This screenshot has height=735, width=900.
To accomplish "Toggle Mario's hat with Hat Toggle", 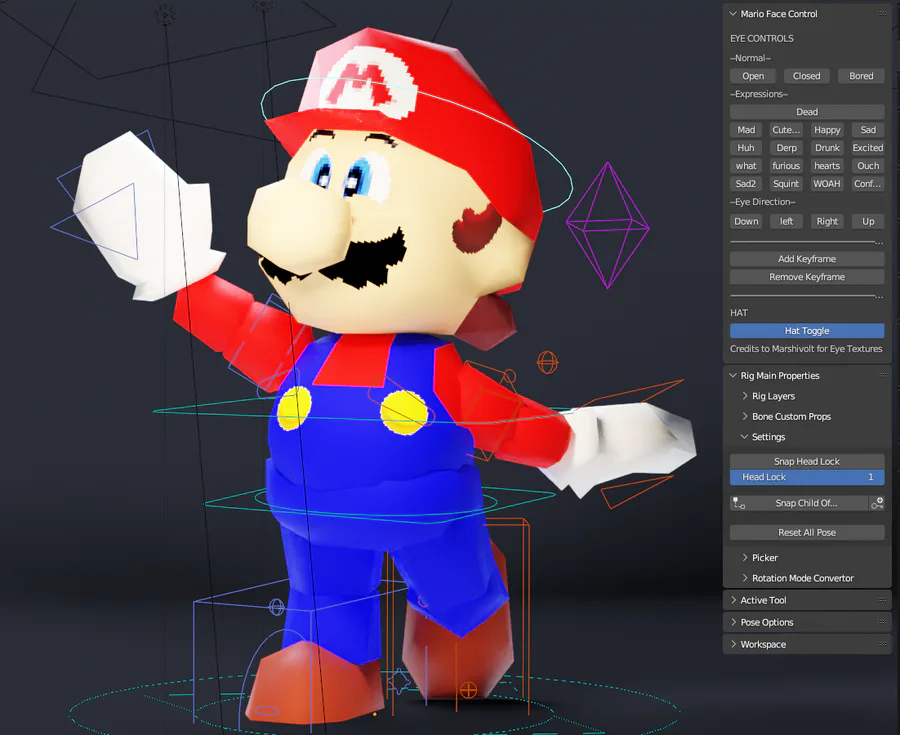I will pyautogui.click(x=806, y=330).
